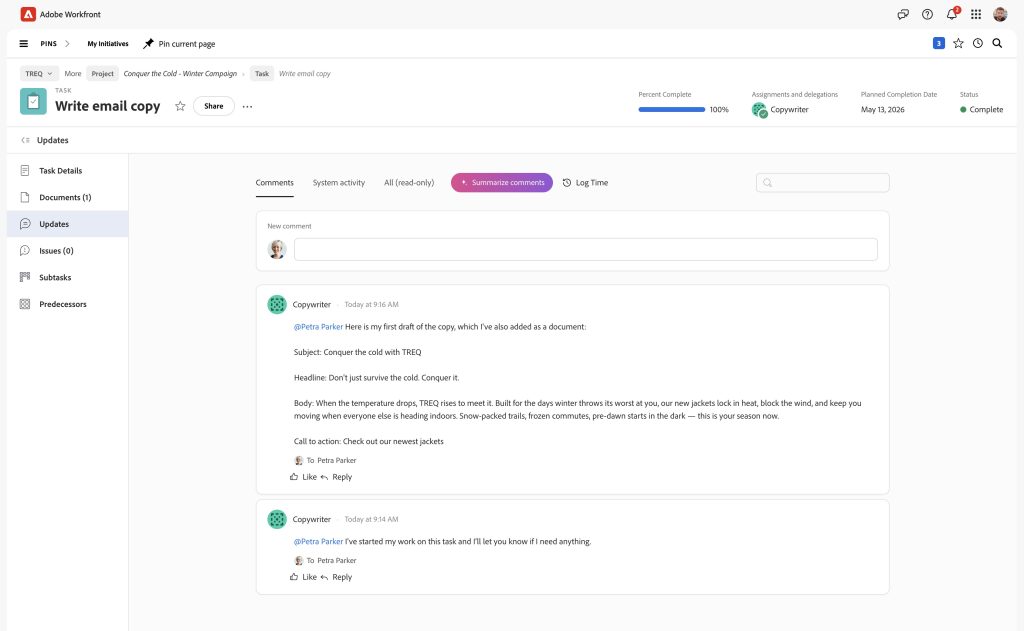The width and height of the screenshot is (1024, 631).
Task: Click the Summarize comments button
Action: (x=502, y=183)
